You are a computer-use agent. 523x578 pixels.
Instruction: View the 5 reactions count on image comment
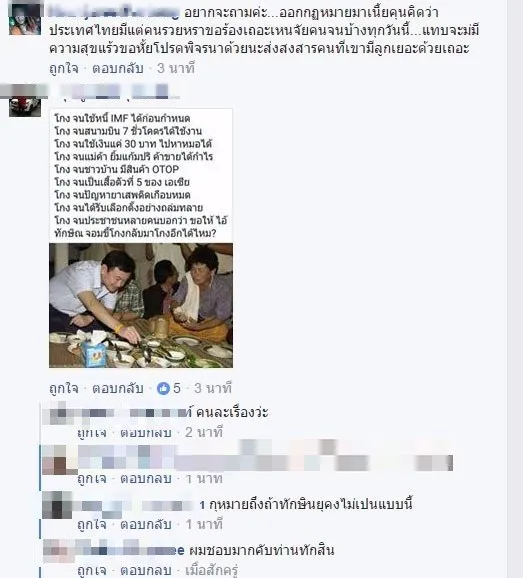click(177, 388)
